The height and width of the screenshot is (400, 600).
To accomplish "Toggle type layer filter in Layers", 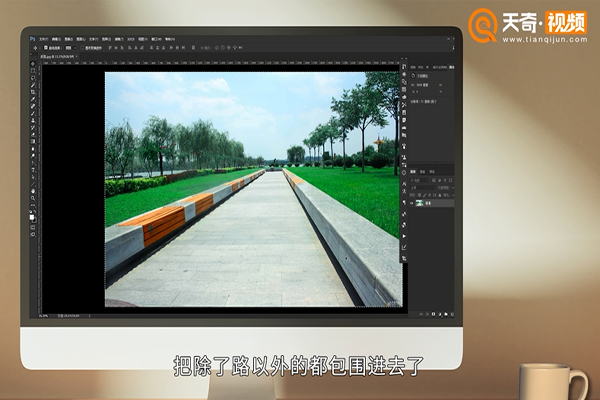I will 445,180.
